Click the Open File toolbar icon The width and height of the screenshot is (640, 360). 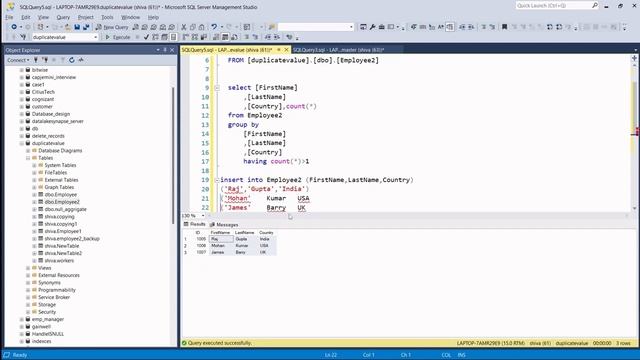click(68, 27)
